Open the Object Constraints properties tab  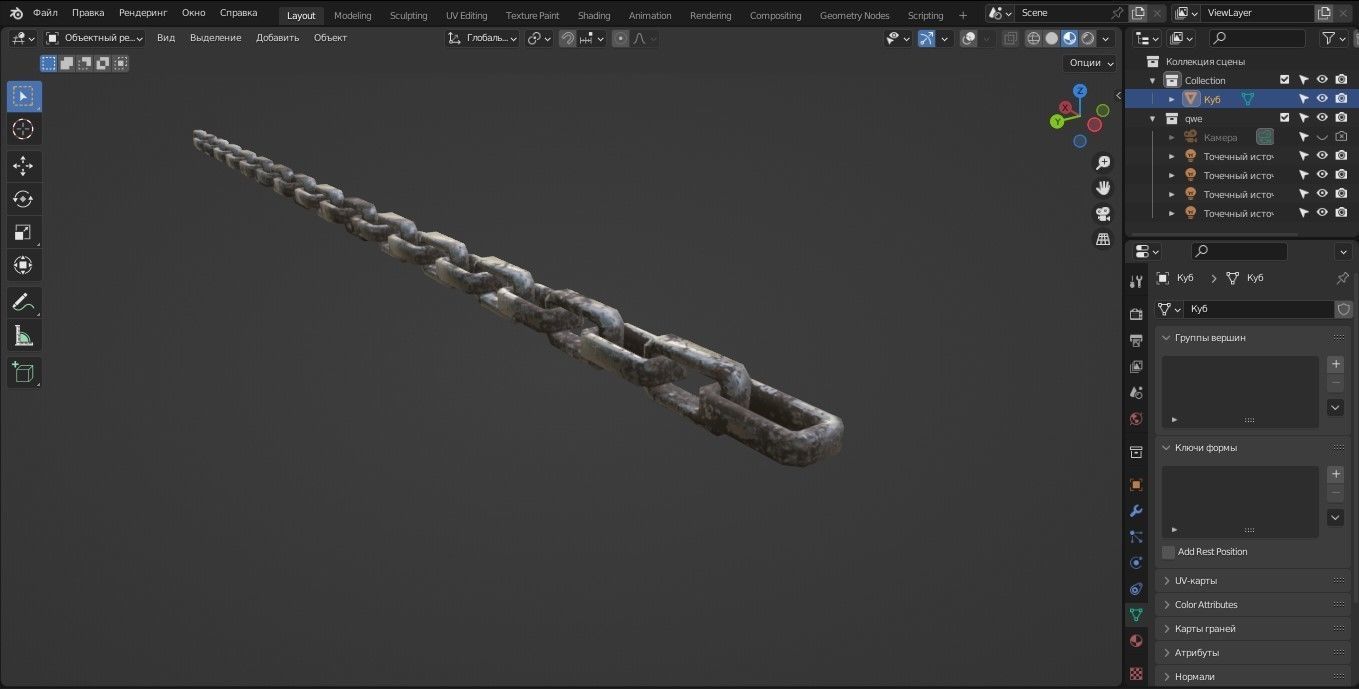1136,588
